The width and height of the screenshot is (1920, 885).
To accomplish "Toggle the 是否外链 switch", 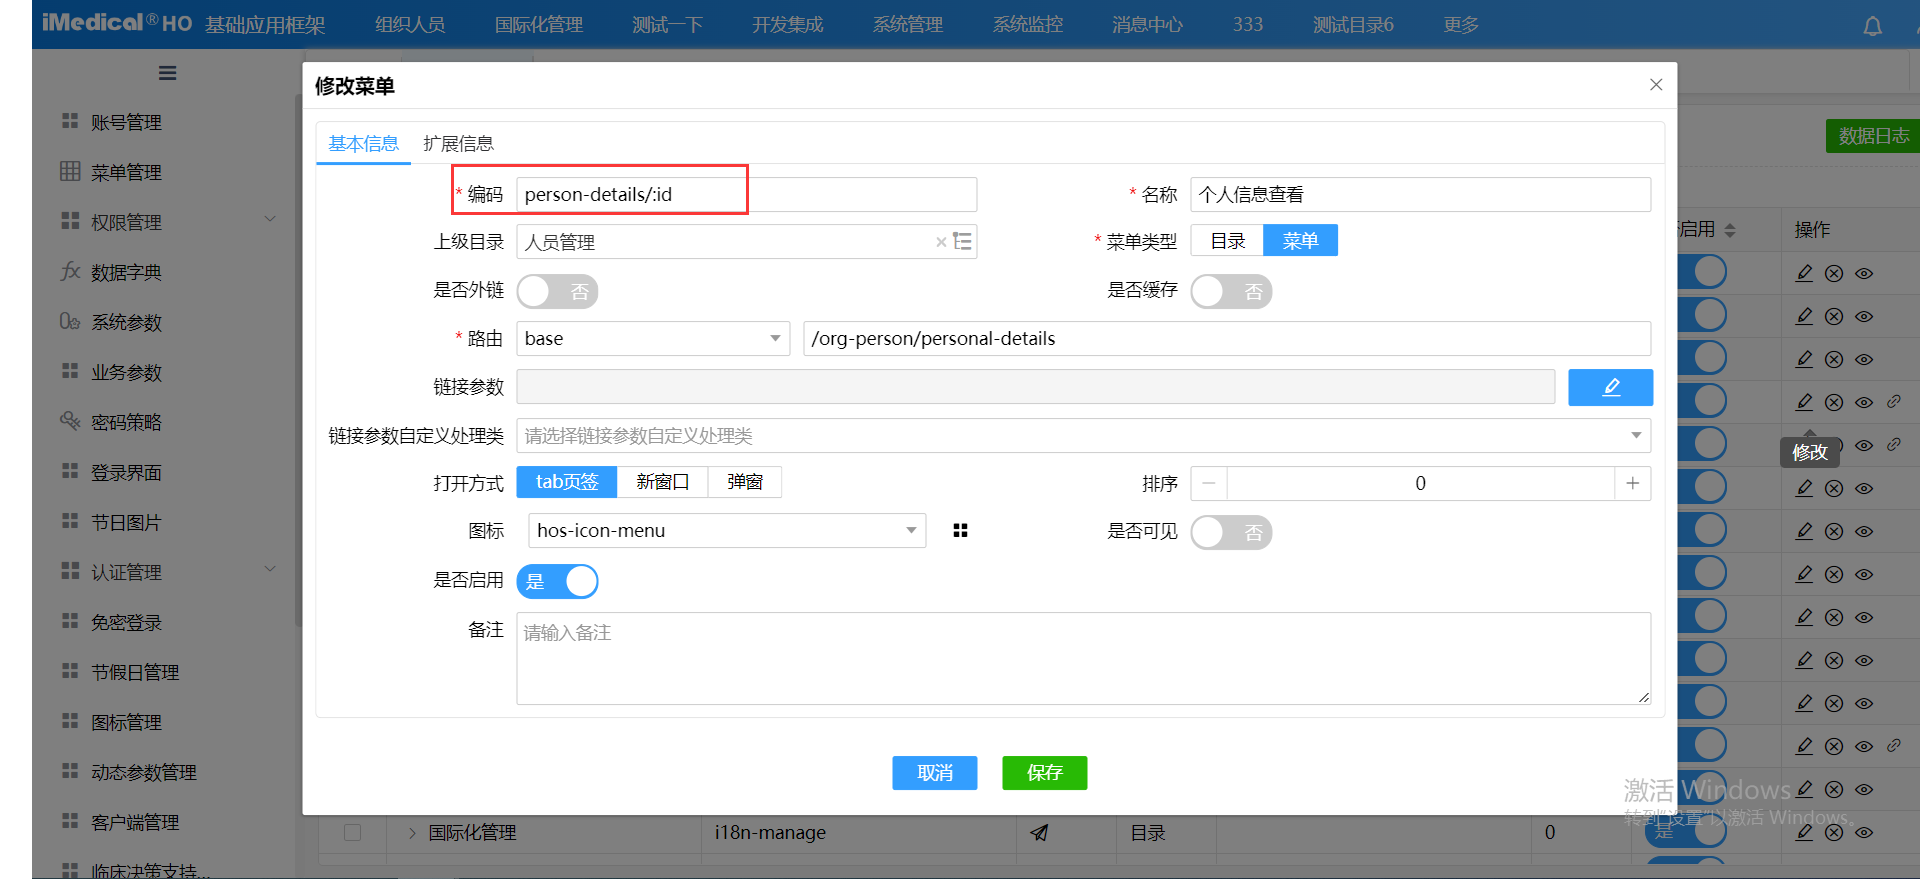I will tap(557, 292).
